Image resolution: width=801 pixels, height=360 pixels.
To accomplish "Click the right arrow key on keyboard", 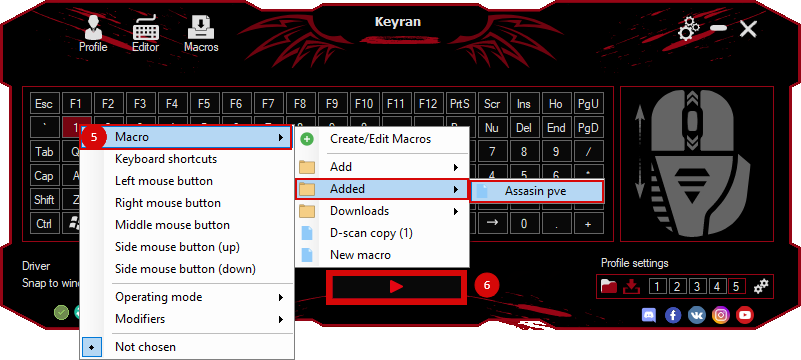I will pyautogui.click(x=492, y=223).
